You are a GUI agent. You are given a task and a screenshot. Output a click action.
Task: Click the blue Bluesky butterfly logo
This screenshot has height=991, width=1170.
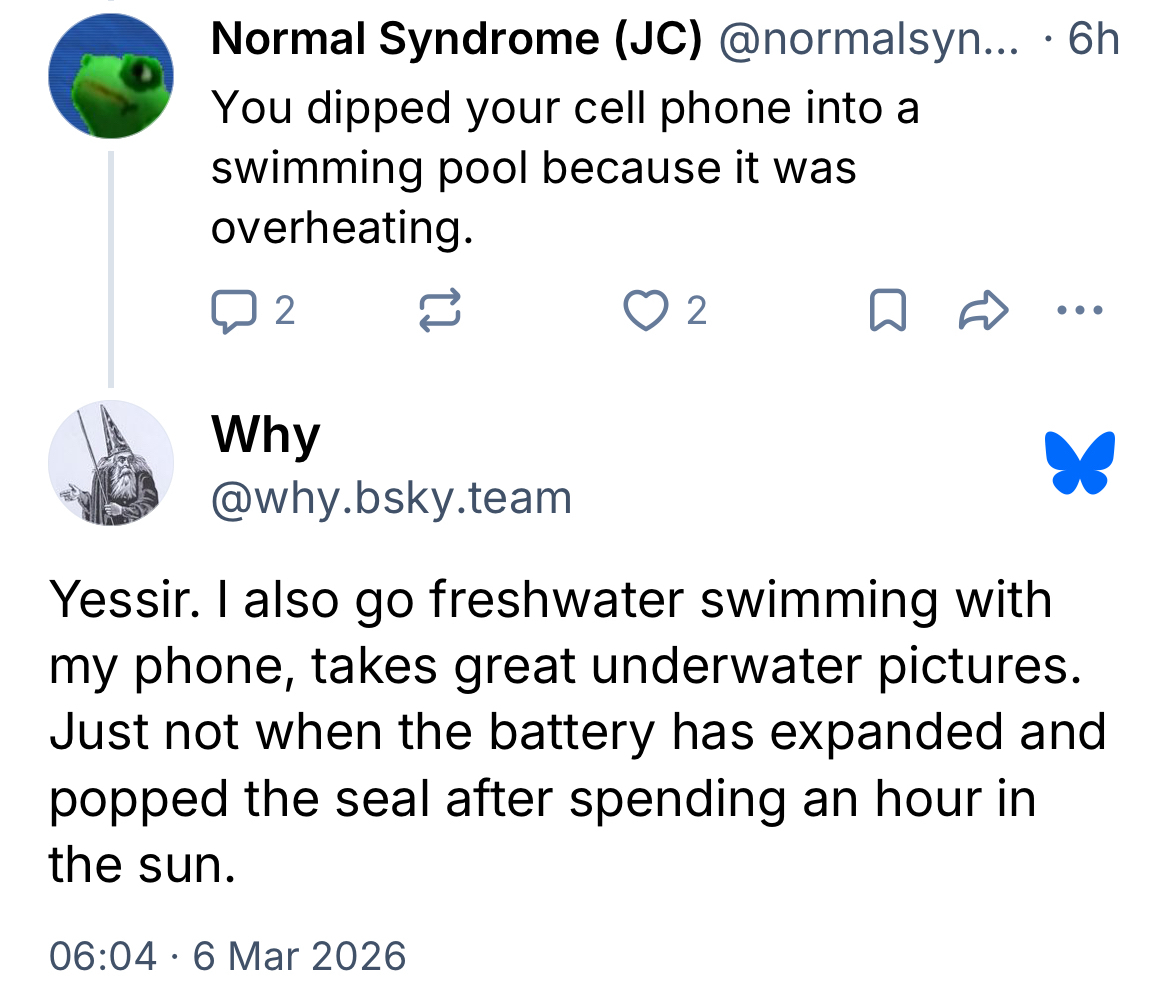pos(1079,463)
